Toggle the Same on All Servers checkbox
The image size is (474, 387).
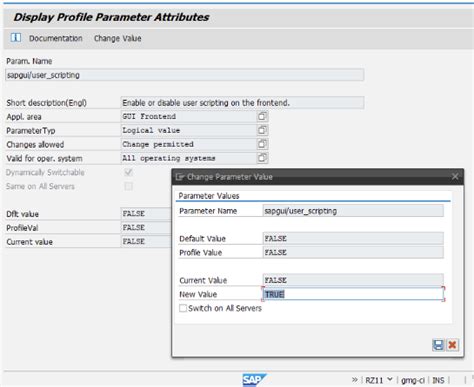128,186
